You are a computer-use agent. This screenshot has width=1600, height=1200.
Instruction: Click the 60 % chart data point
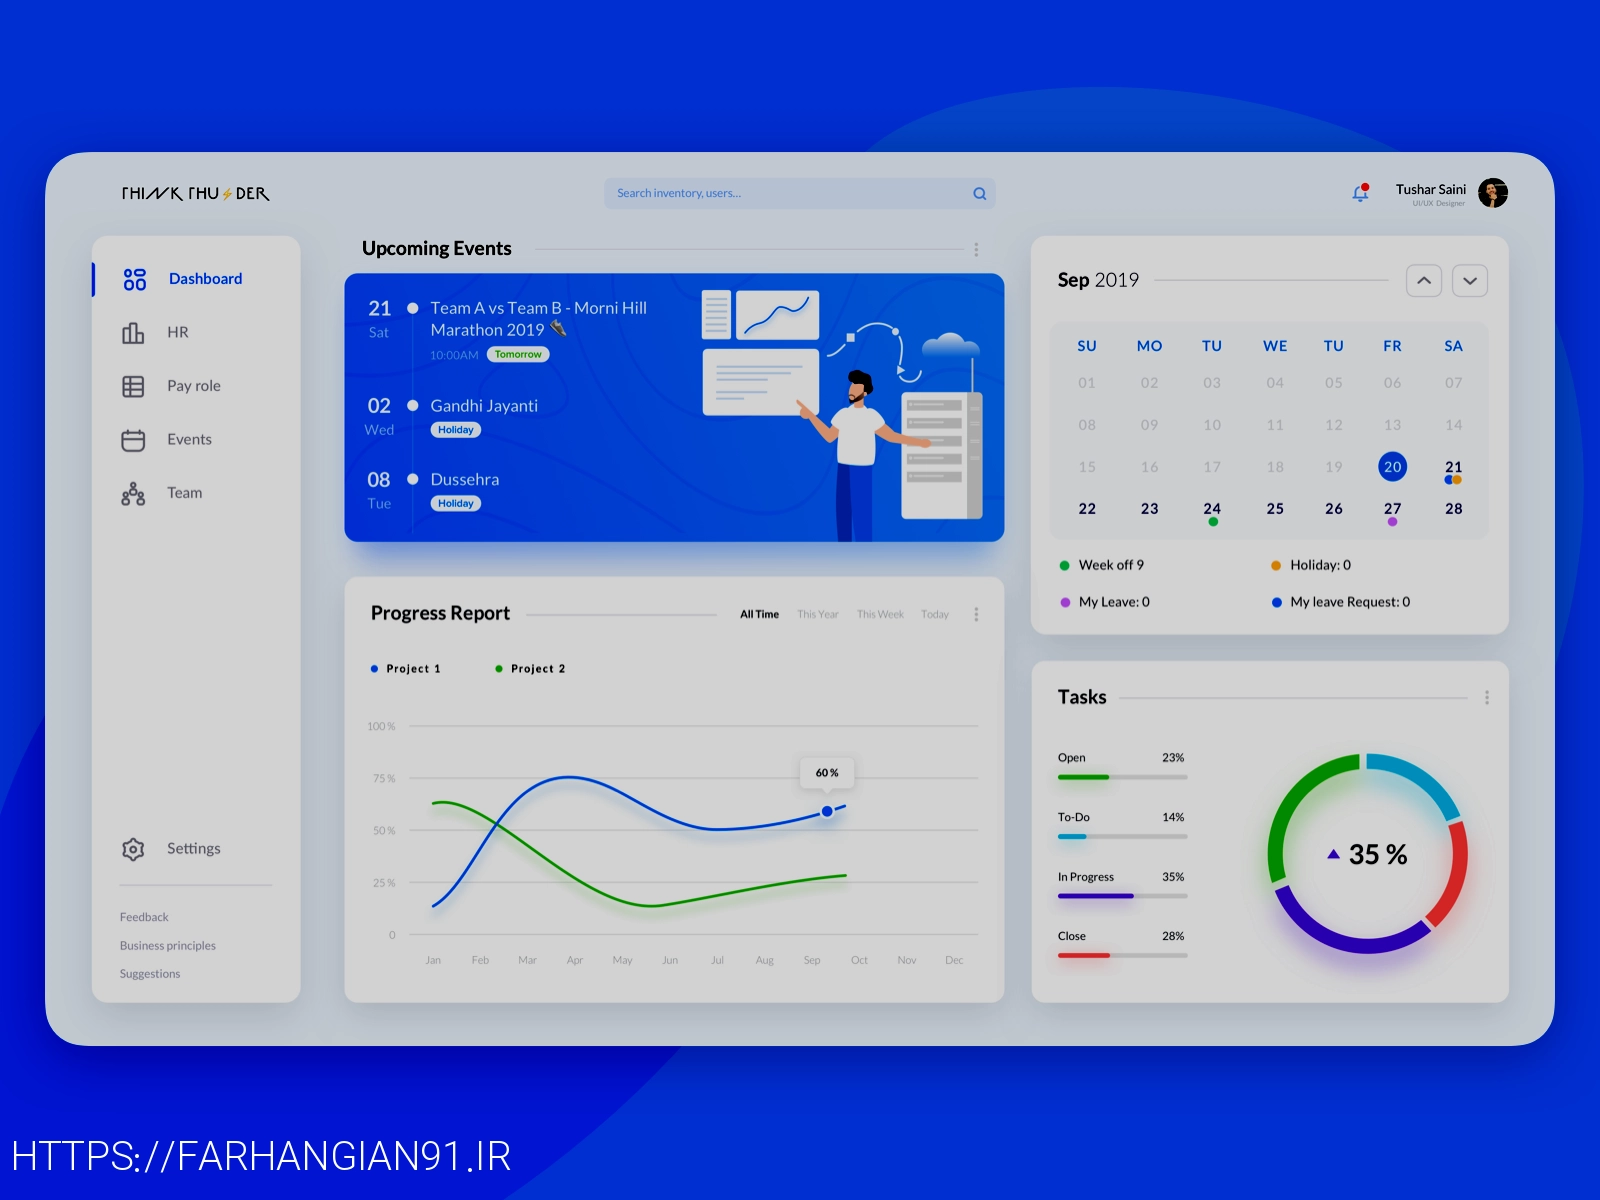827,811
